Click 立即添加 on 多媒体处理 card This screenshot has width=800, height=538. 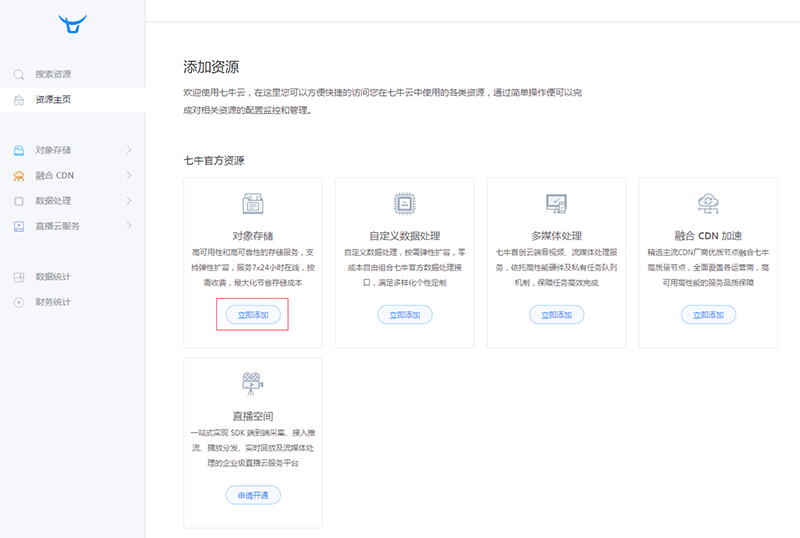[x=556, y=314]
